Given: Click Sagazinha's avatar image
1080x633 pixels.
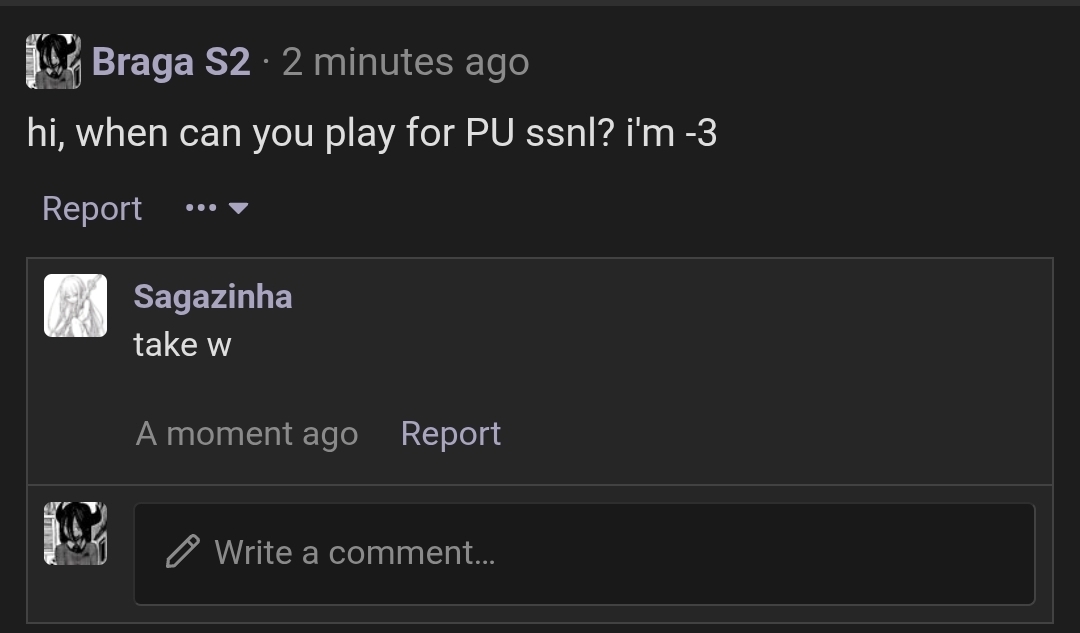Looking at the screenshot, I should (76, 305).
